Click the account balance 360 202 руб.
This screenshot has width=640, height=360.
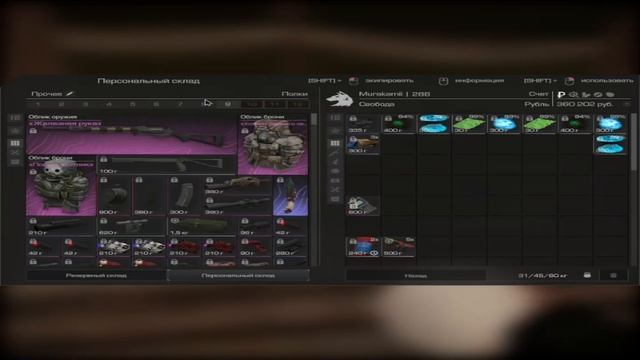click(x=584, y=104)
